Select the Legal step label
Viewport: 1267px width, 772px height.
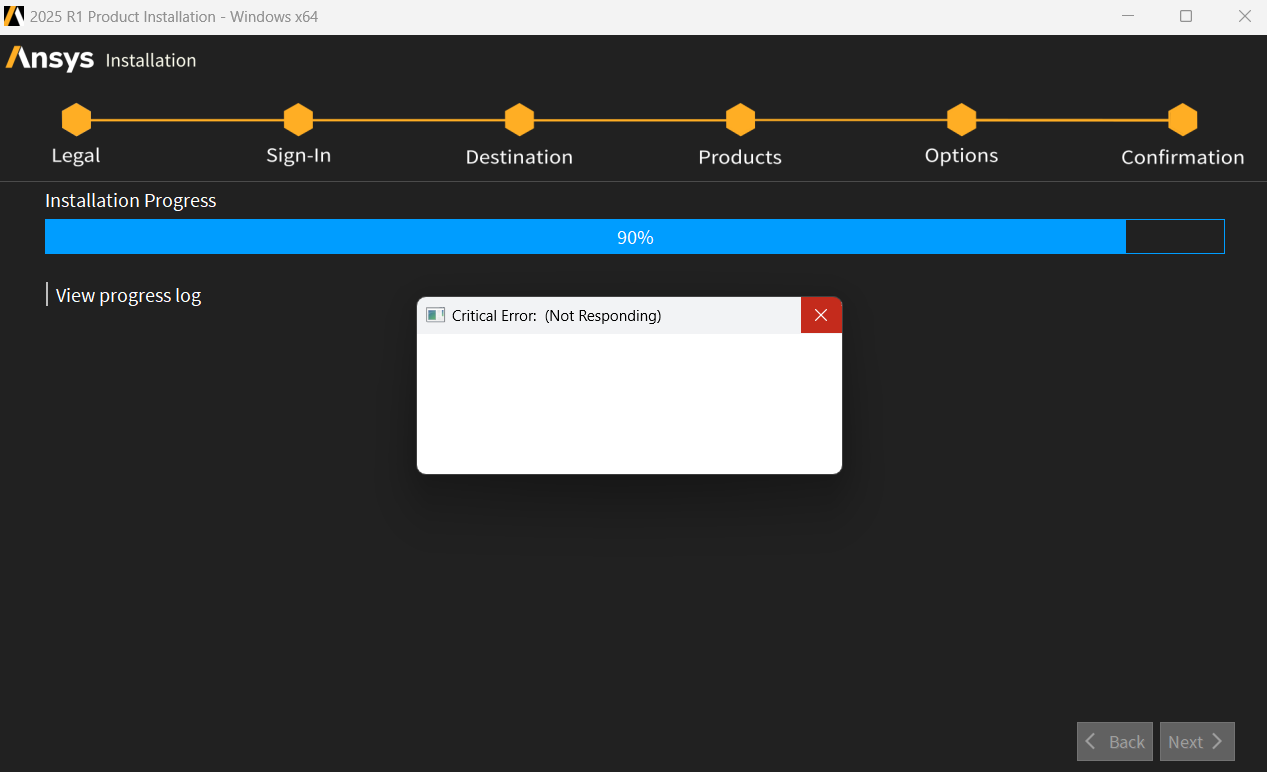76,156
